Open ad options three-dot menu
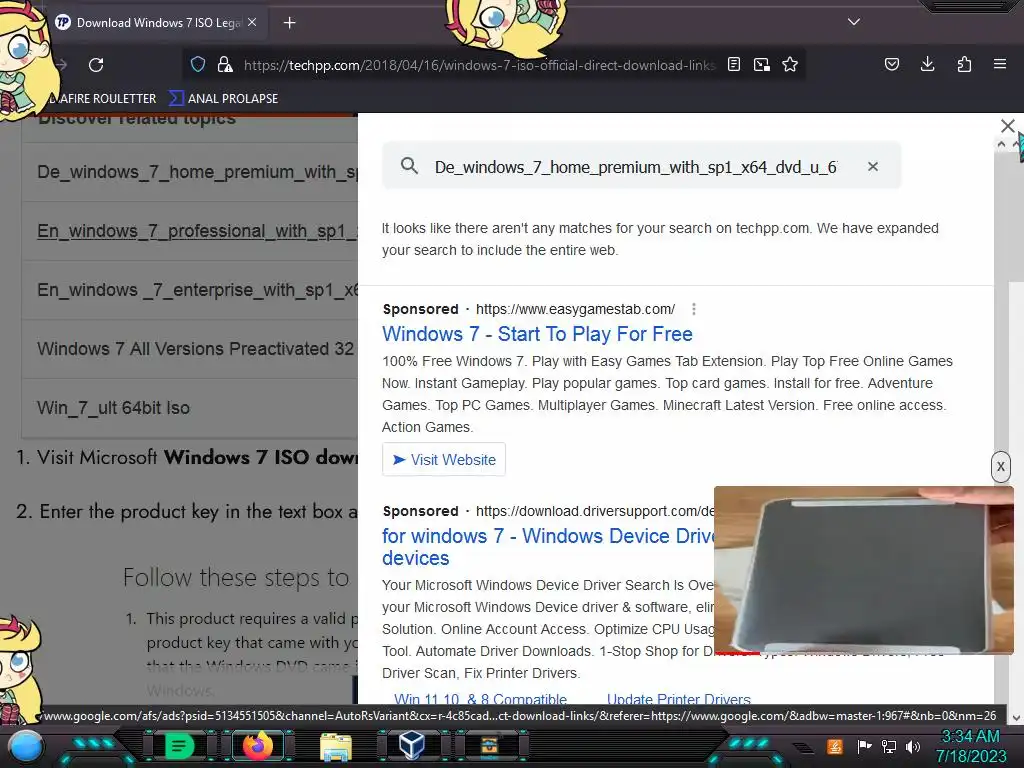1024x768 pixels. coord(694,309)
